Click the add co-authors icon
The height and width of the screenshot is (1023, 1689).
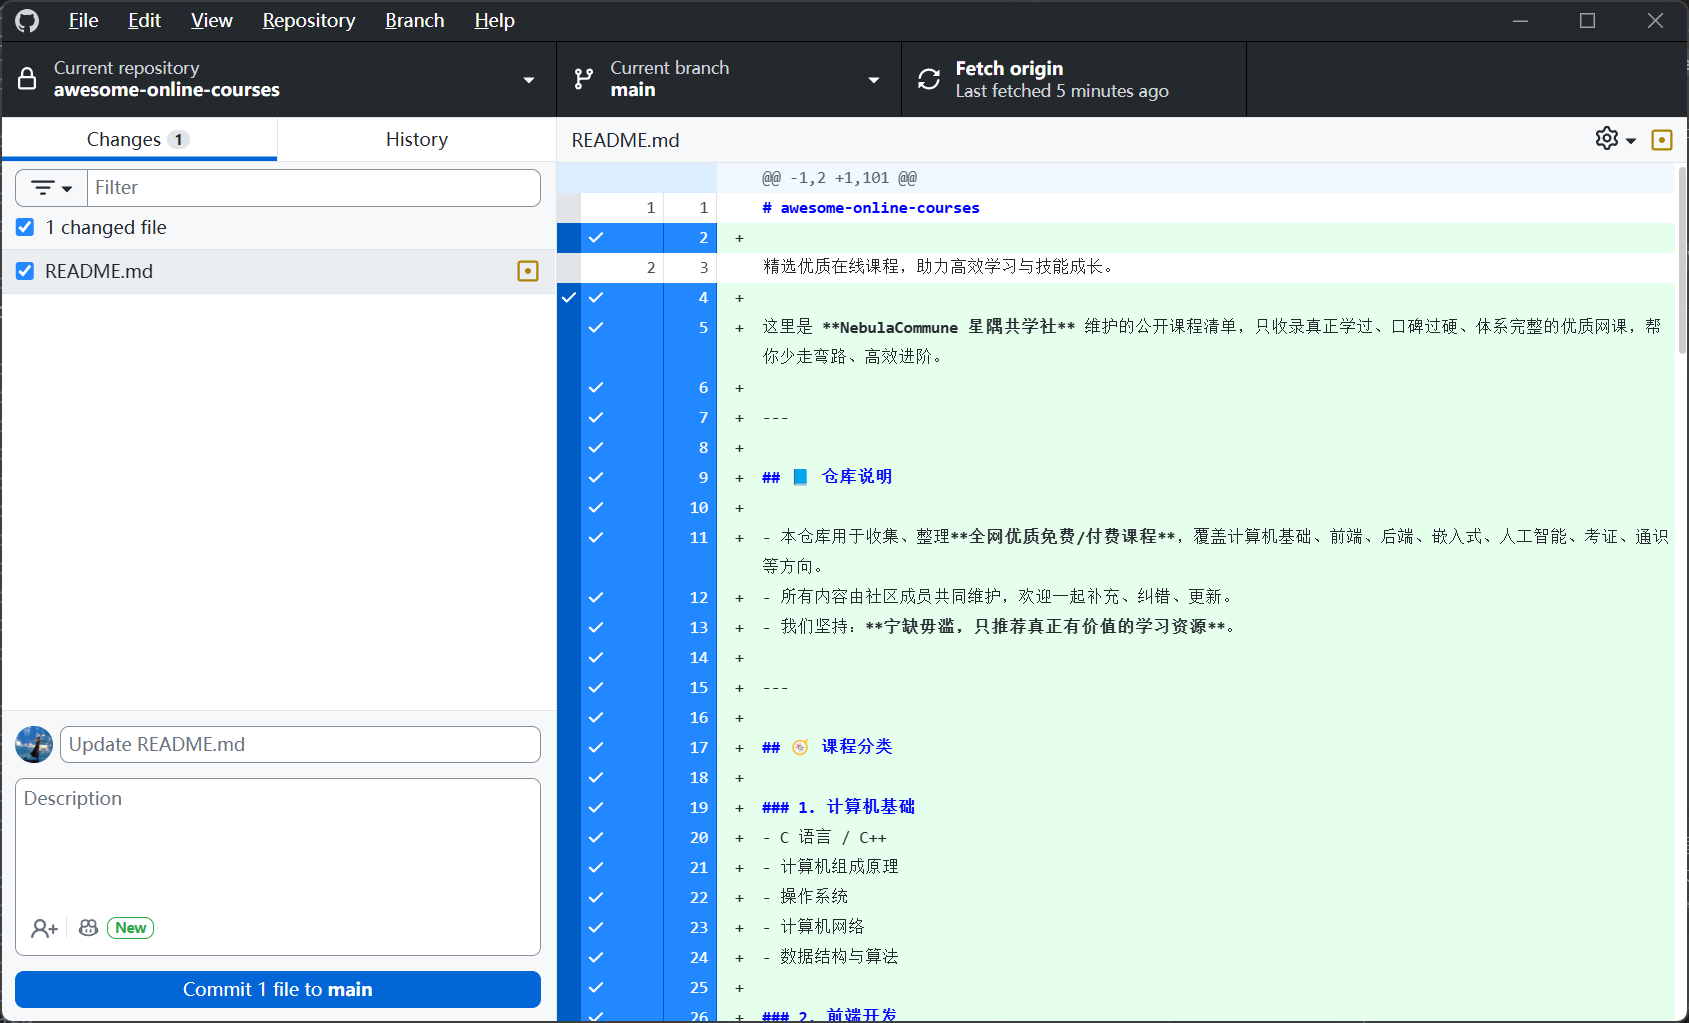point(44,928)
